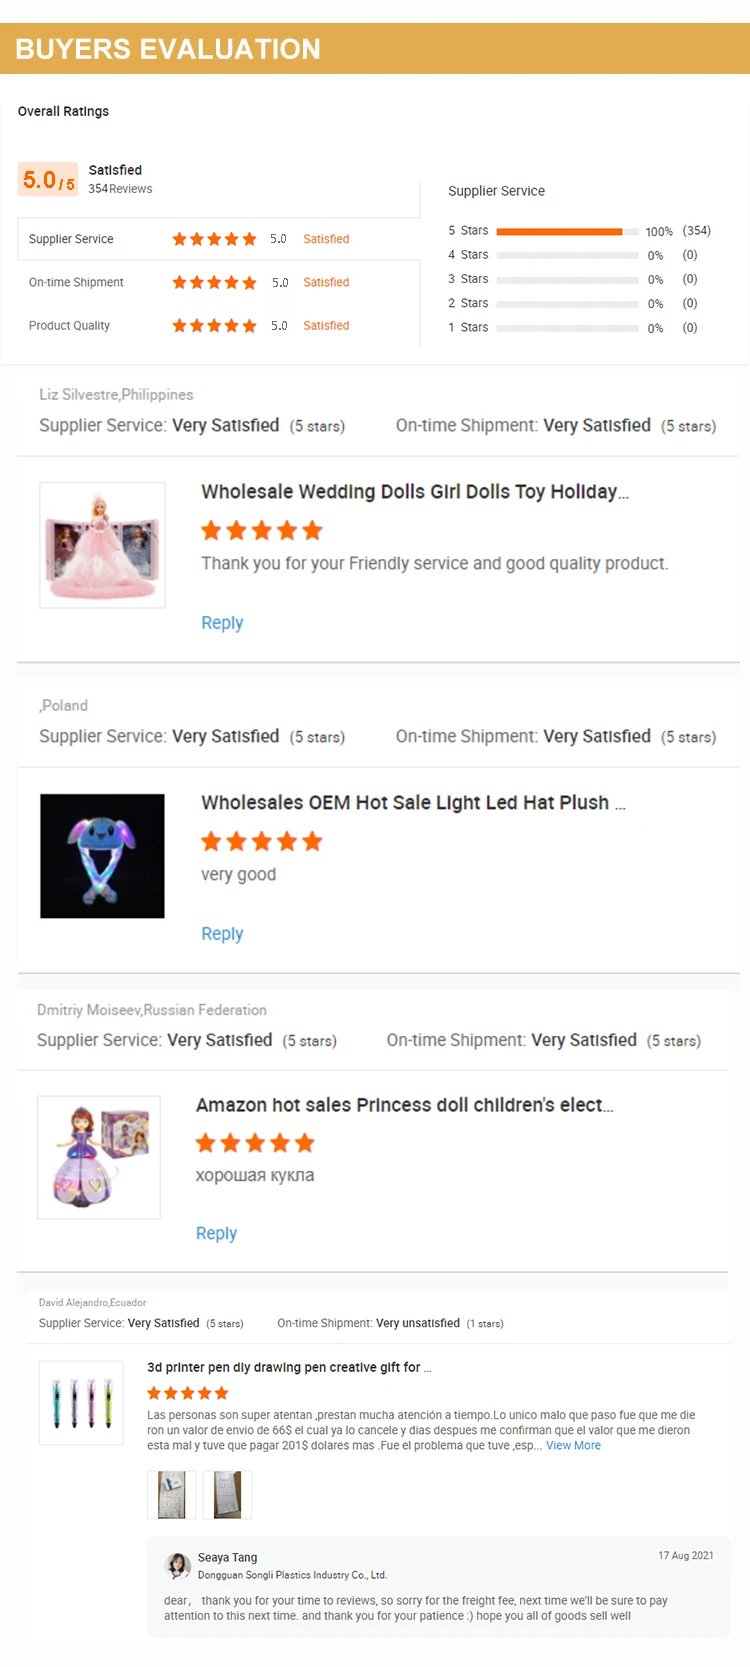Open second attached review photo
Screen dimensions: 750x1667
(227, 1494)
